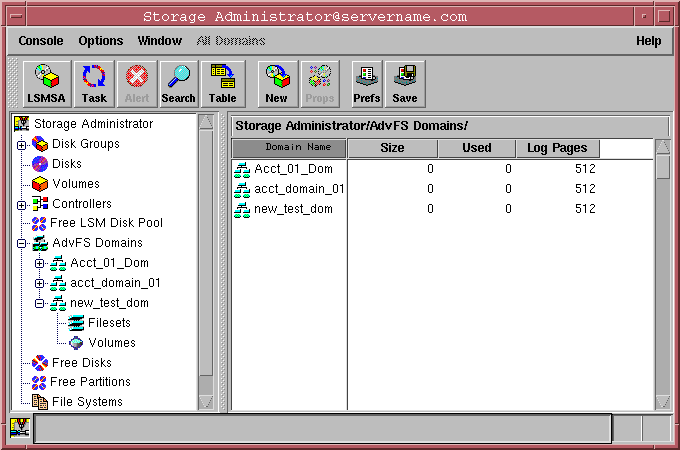The width and height of the screenshot is (680, 450).
Task: Open the Table view icon
Action: pos(222,84)
